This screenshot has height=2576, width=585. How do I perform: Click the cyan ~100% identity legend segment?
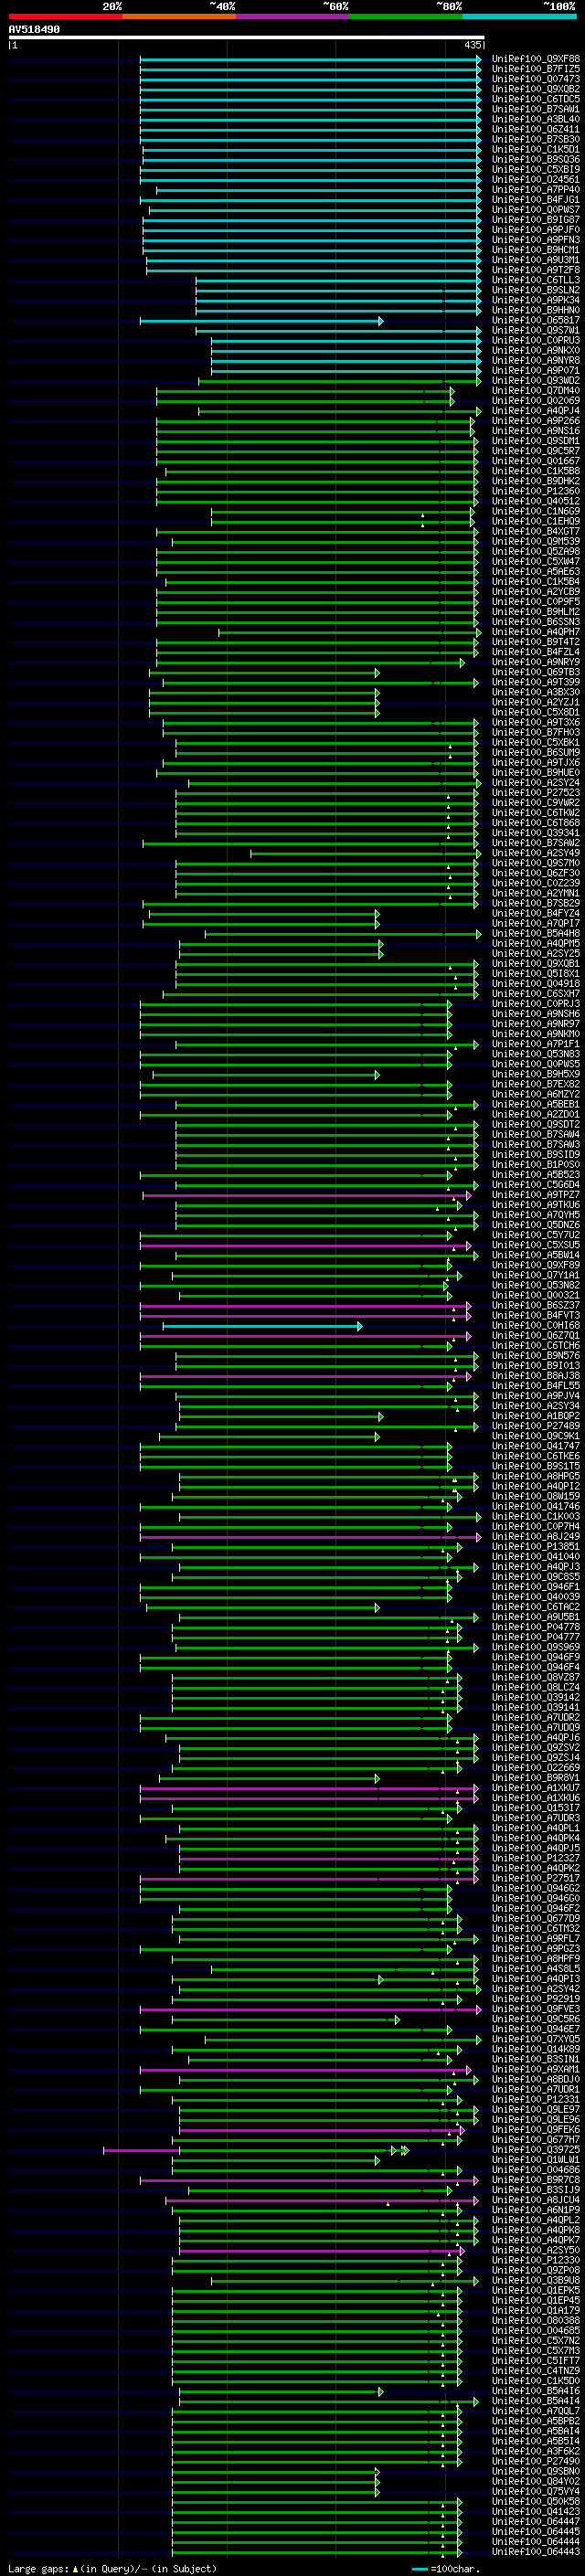pyautogui.click(x=519, y=16)
